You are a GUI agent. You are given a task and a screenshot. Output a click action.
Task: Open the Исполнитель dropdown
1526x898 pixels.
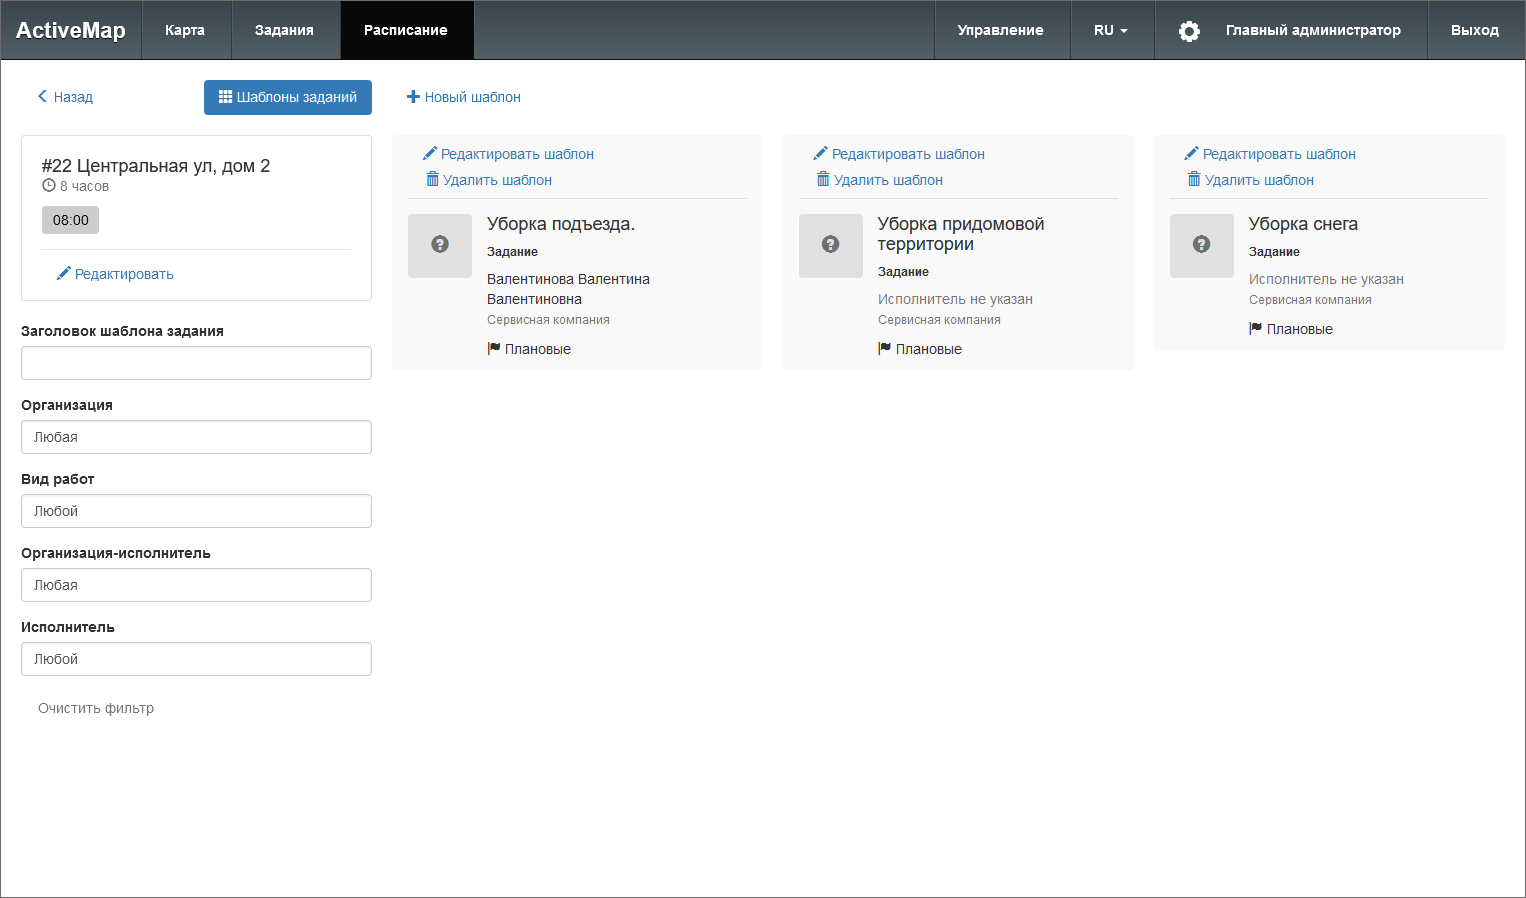196,659
